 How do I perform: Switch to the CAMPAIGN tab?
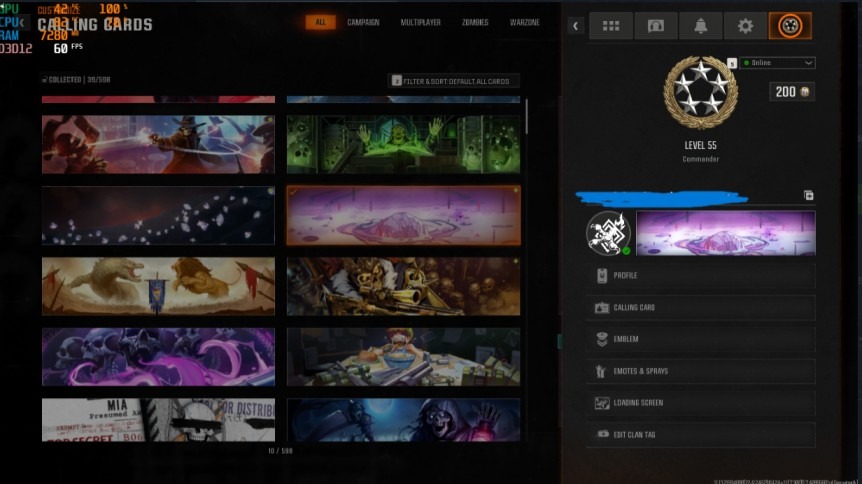[x=363, y=23]
